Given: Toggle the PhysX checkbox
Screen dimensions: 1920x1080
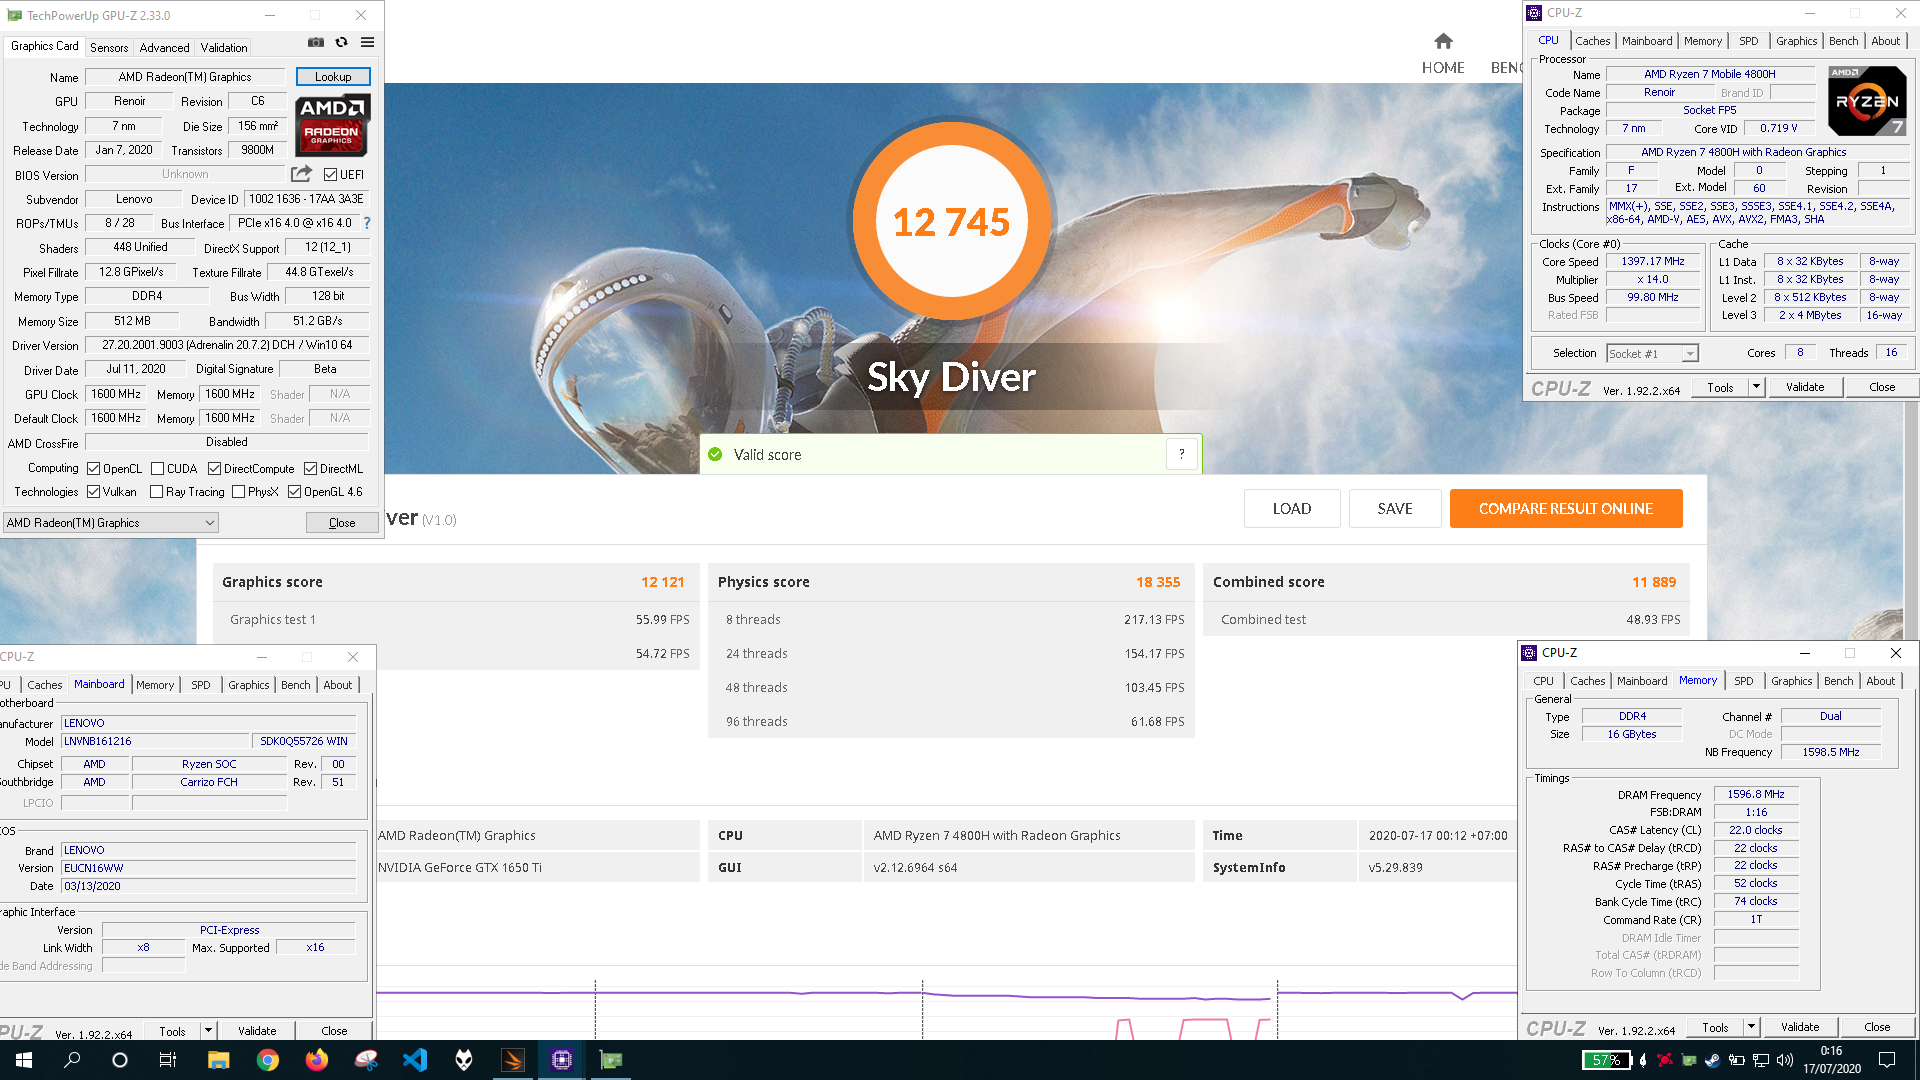Looking at the screenshot, I should click(238, 491).
